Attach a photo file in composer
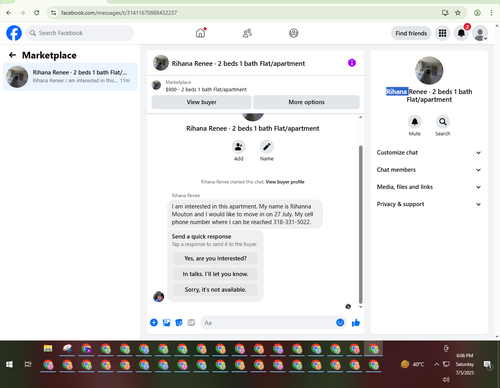500x388 pixels. (166, 322)
